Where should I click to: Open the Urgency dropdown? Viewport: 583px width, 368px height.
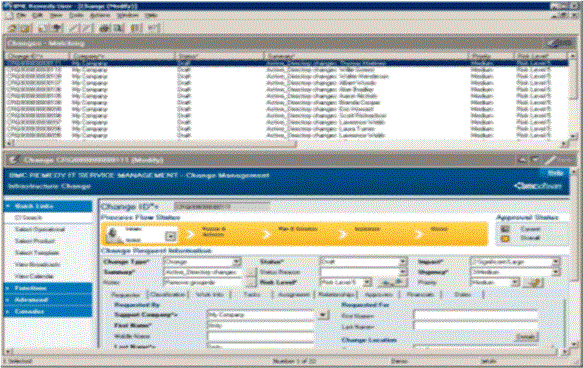555,272
